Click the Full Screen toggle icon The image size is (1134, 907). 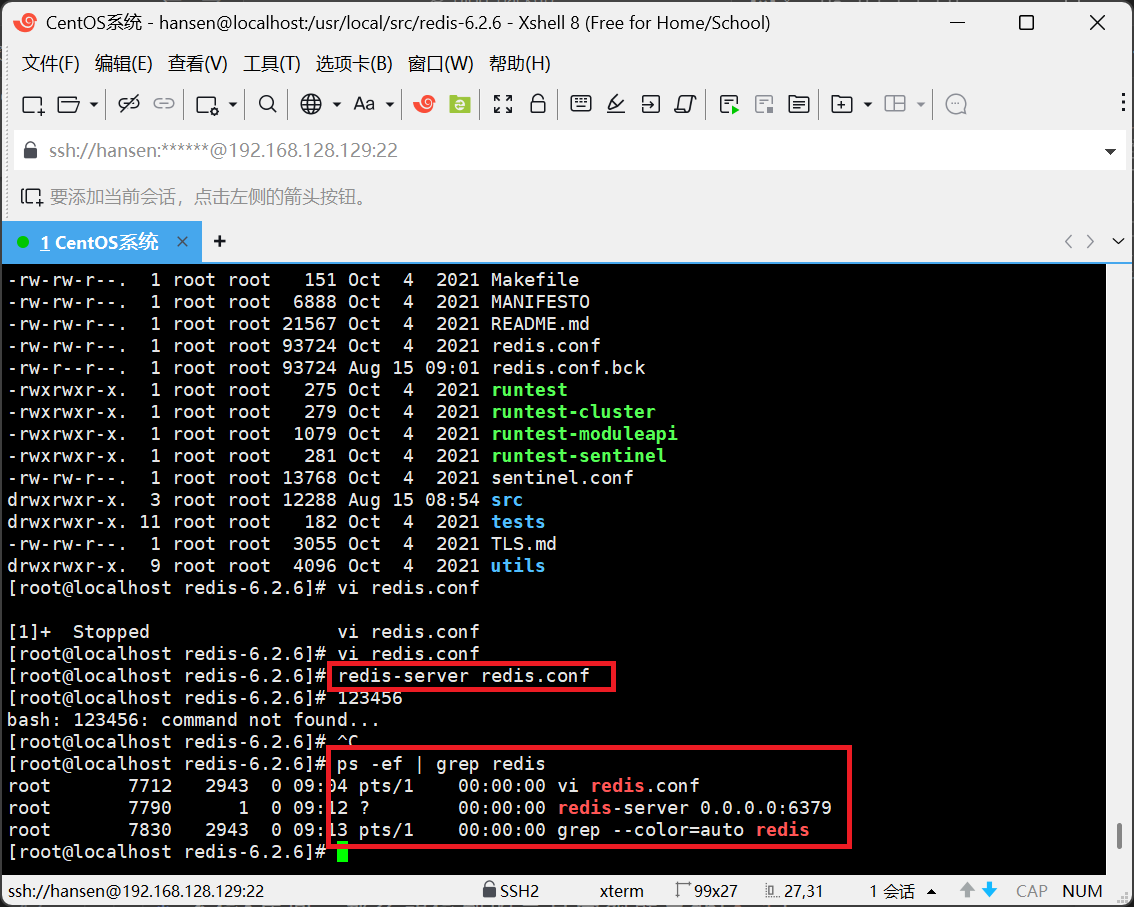[503, 104]
